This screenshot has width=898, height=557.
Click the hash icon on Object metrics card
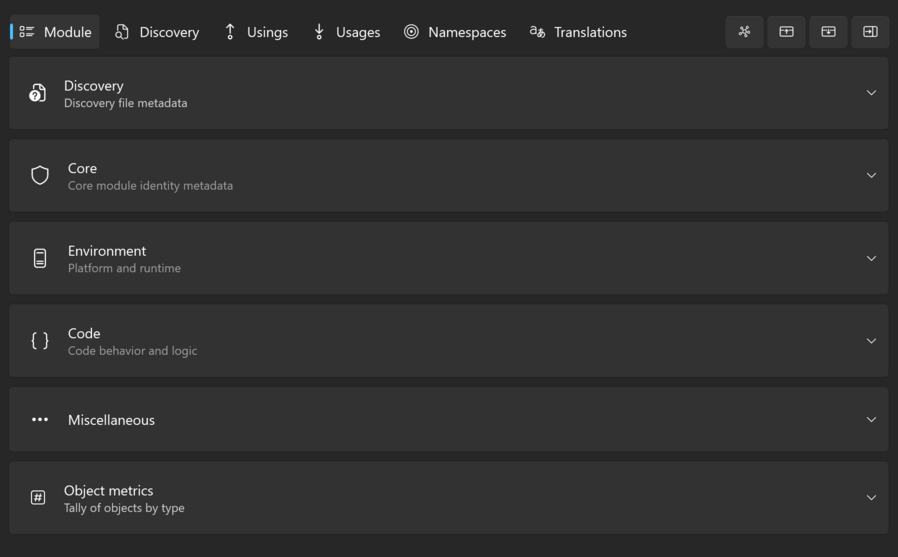[x=38, y=497]
